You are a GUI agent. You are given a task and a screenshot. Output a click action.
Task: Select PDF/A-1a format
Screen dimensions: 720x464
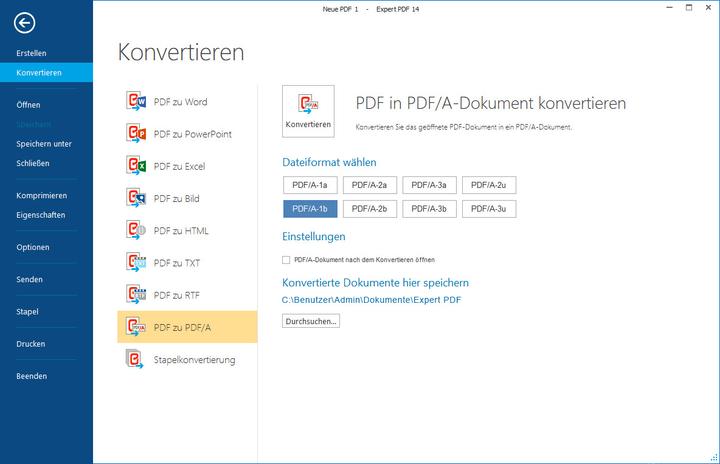click(310, 185)
